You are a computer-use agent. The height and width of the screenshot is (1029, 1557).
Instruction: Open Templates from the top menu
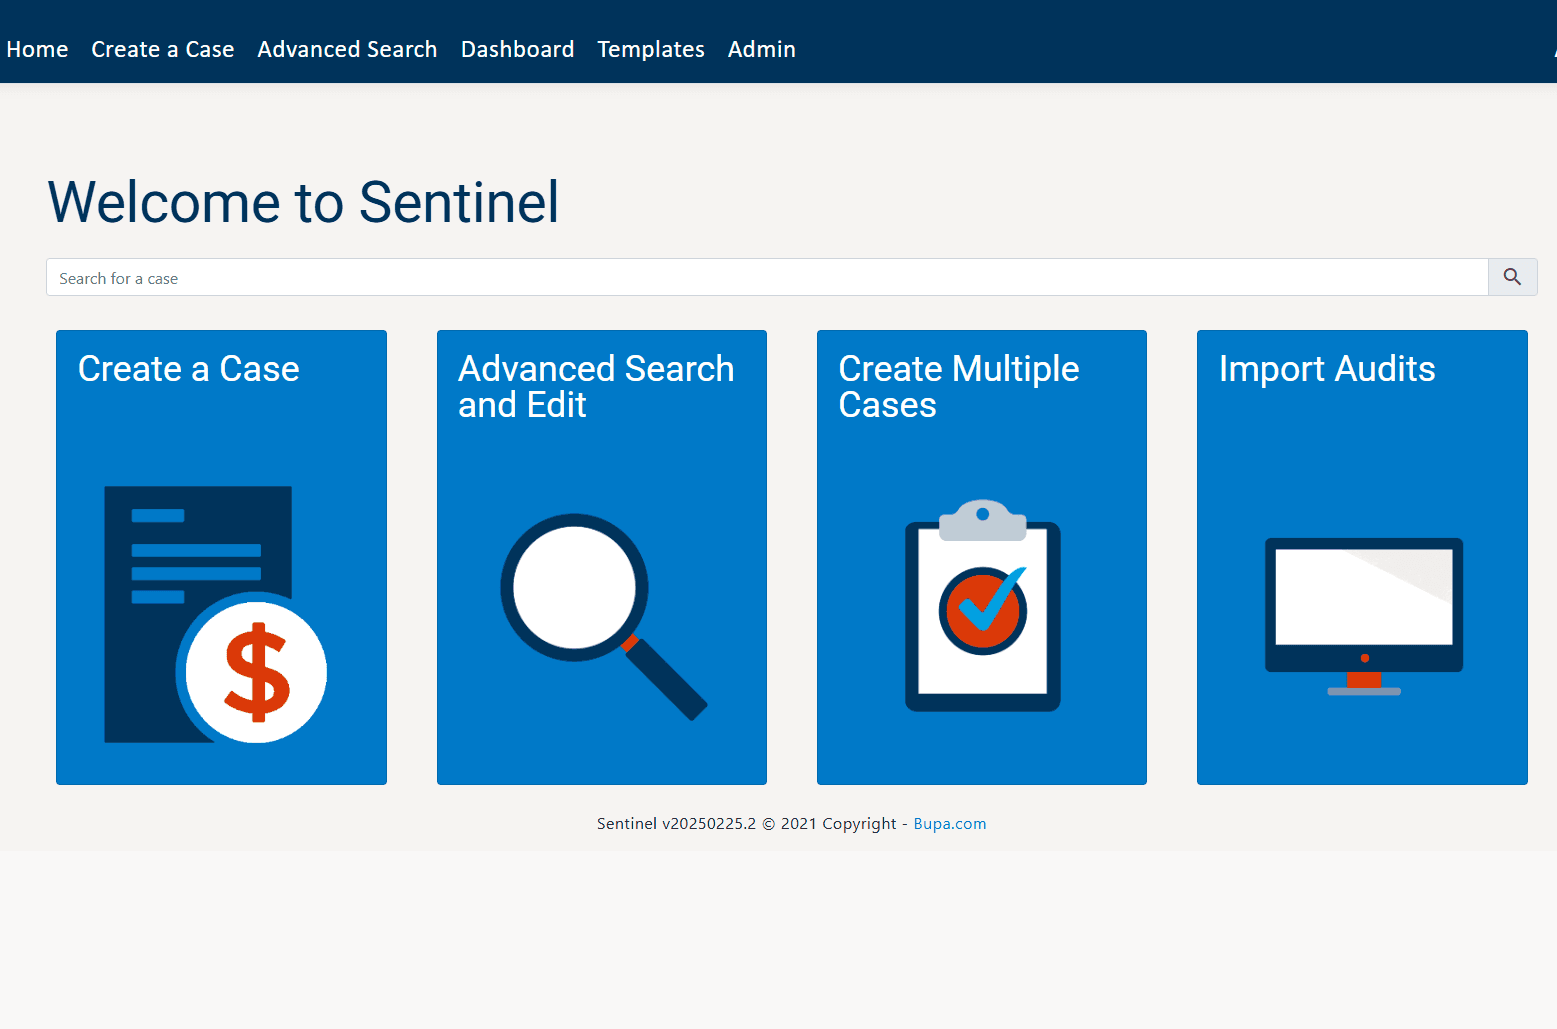650,49
